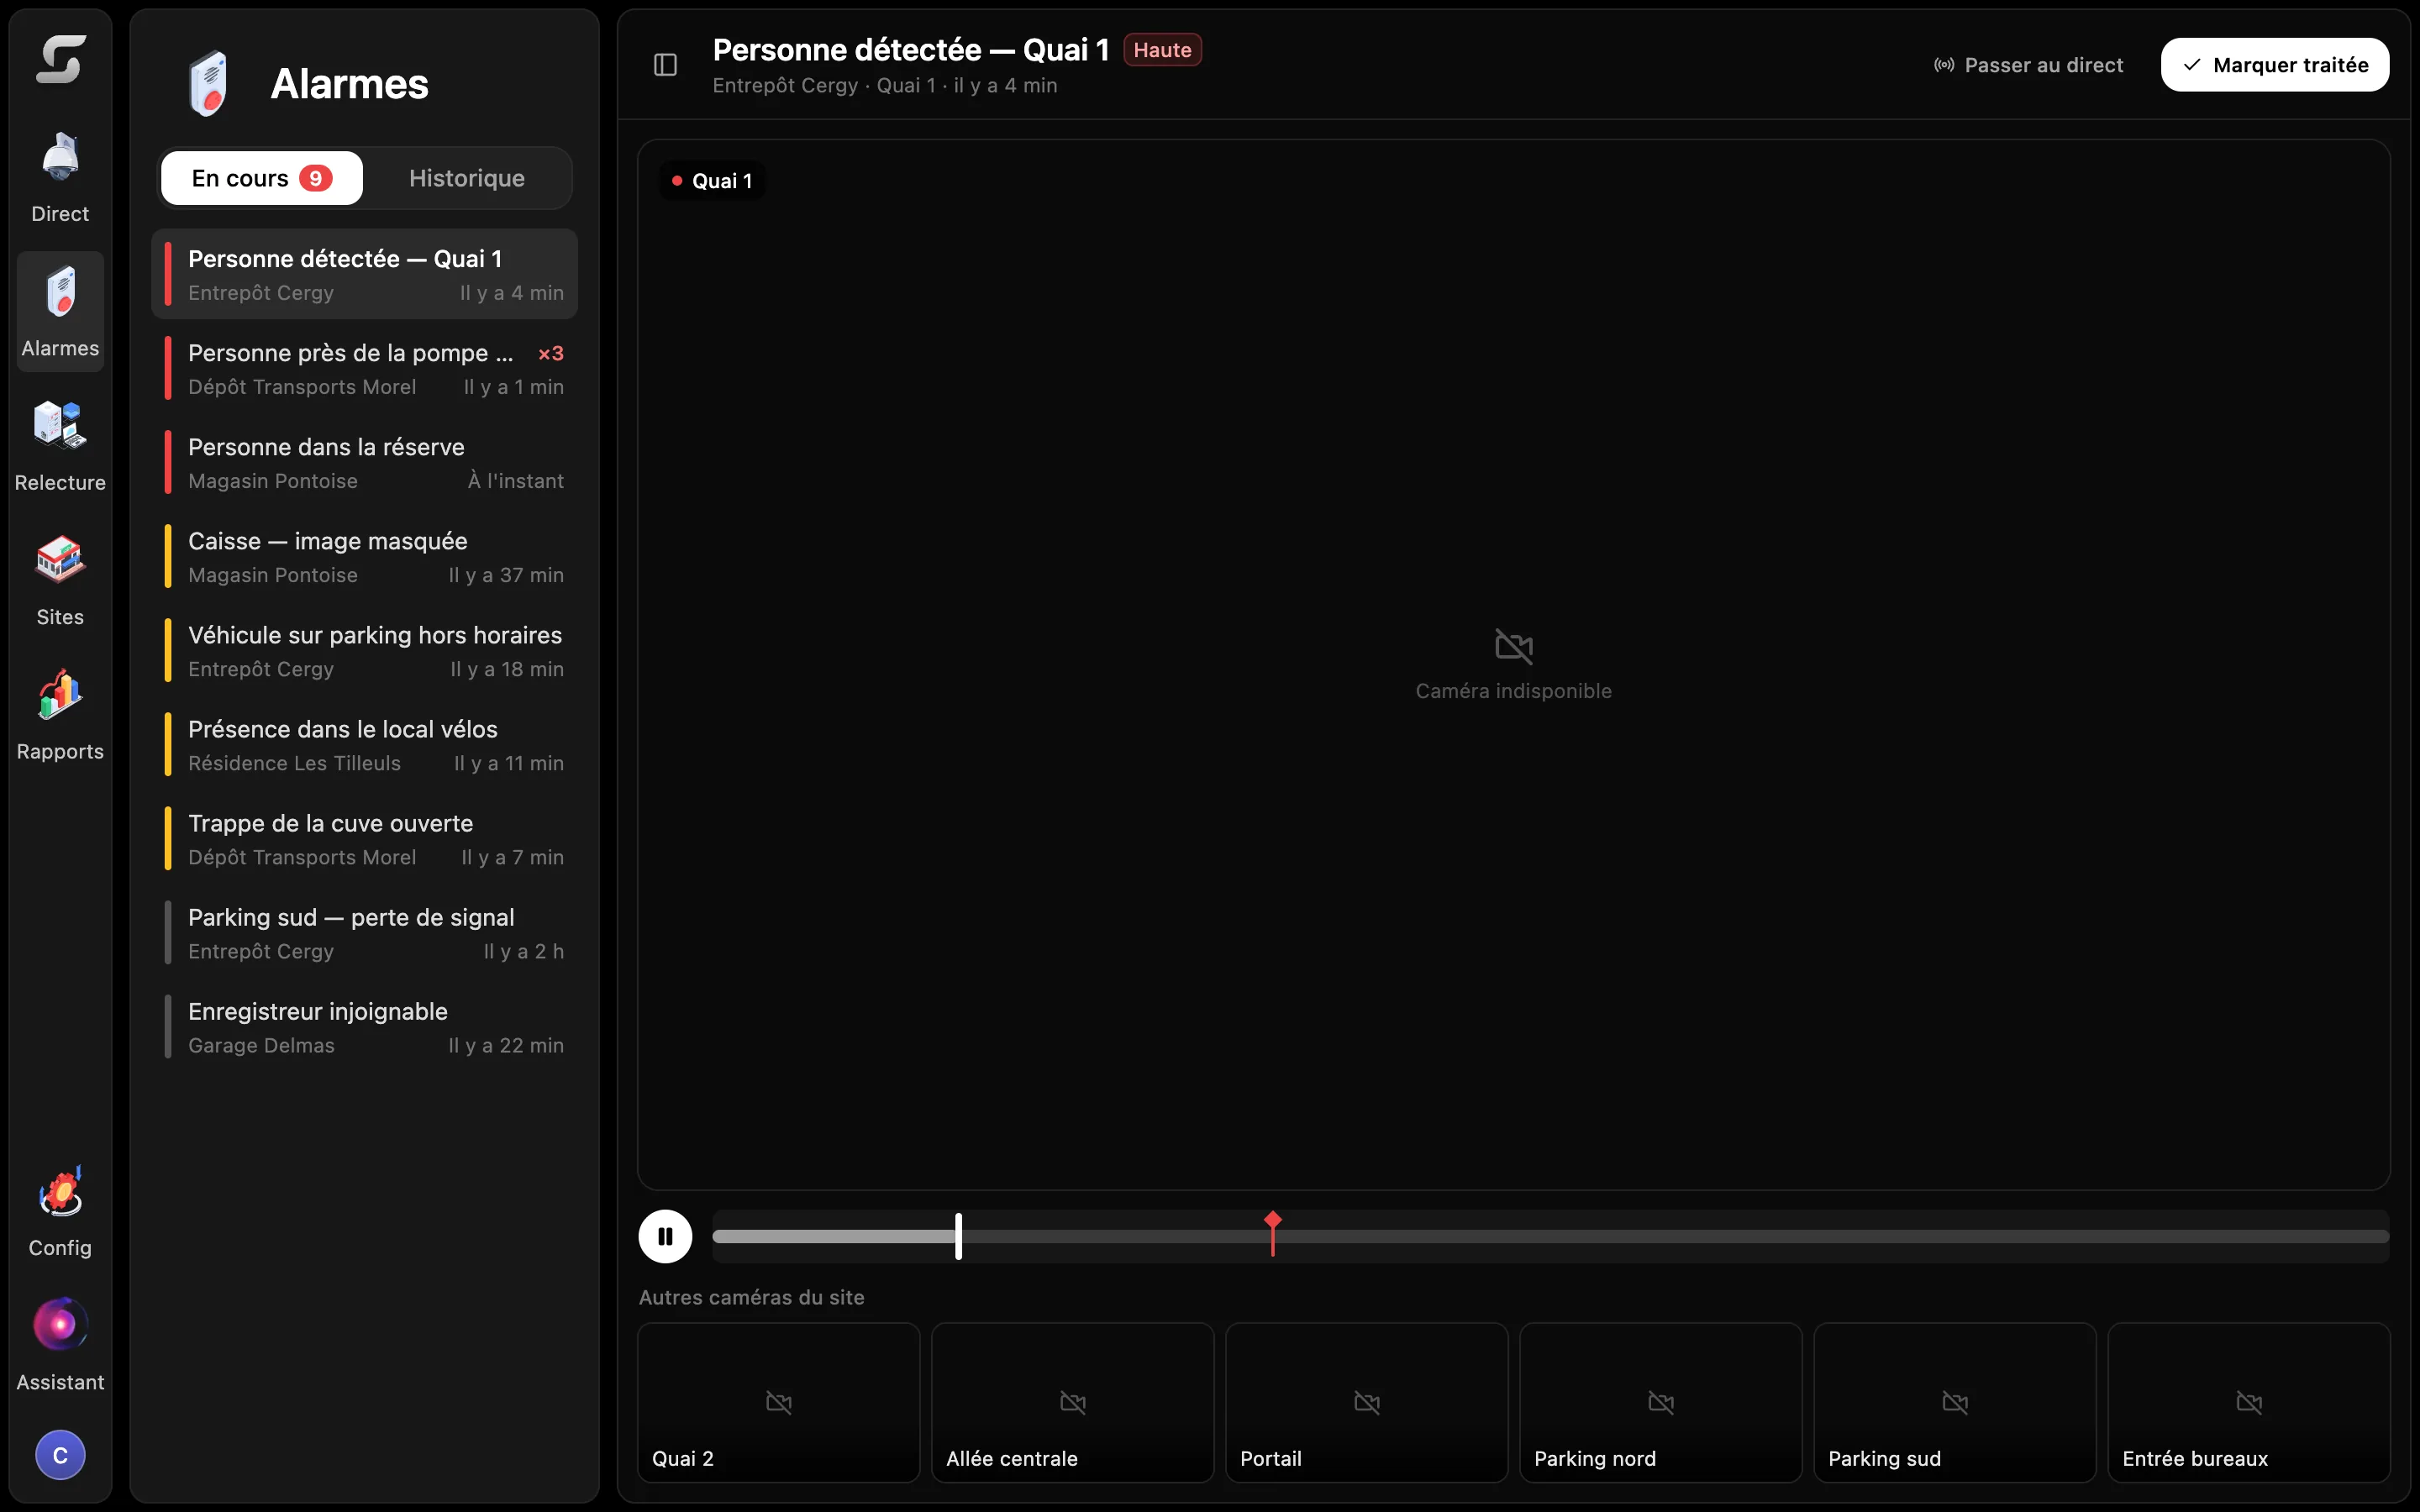
Task: Open the Direct live view section
Action: [x=60, y=176]
